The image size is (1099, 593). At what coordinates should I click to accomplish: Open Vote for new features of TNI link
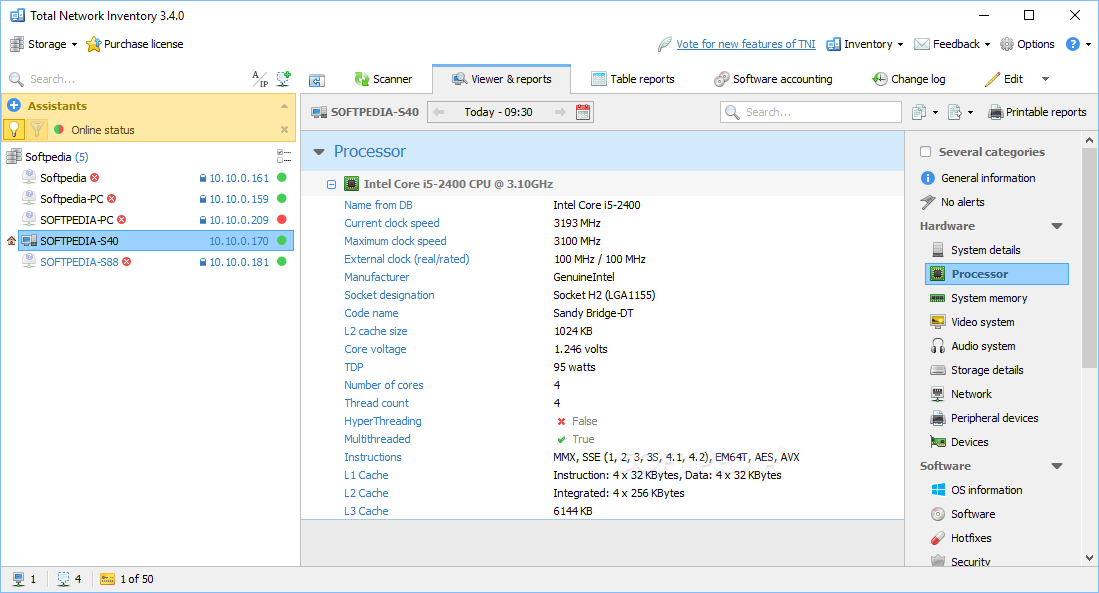pos(746,44)
